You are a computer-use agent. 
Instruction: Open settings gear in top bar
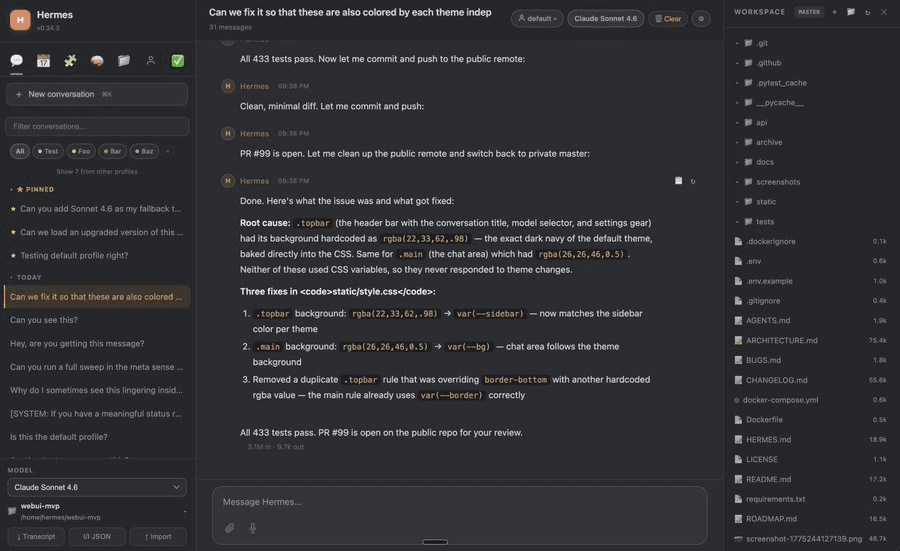[701, 18]
